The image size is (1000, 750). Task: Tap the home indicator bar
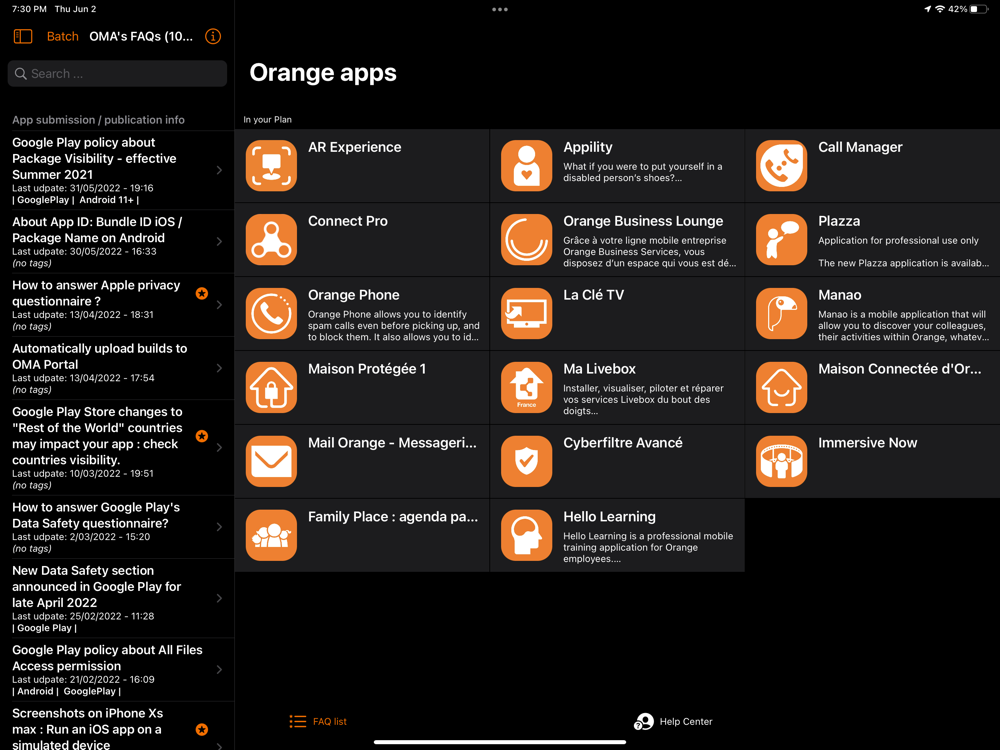500,742
